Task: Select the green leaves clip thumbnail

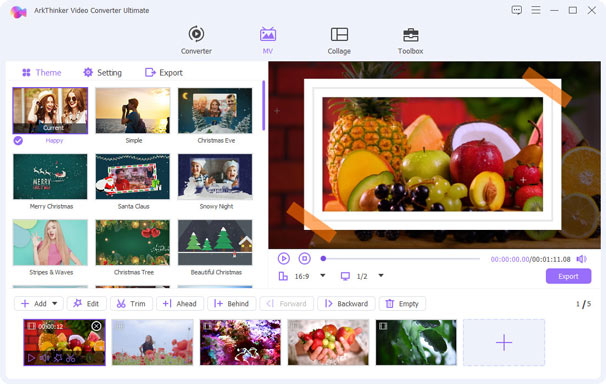Action: tap(416, 342)
